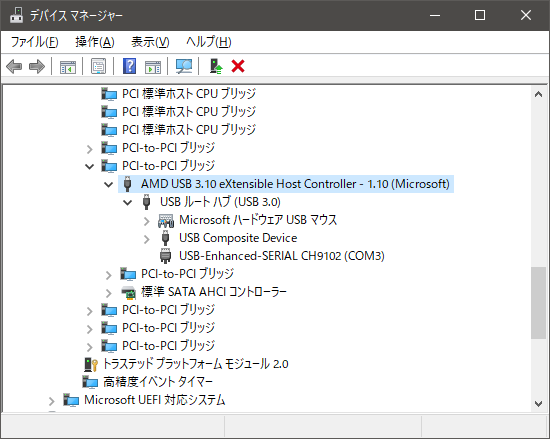Click the red X uninstall device icon
The width and height of the screenshot is (550, 439).
[x=238, y=66]
